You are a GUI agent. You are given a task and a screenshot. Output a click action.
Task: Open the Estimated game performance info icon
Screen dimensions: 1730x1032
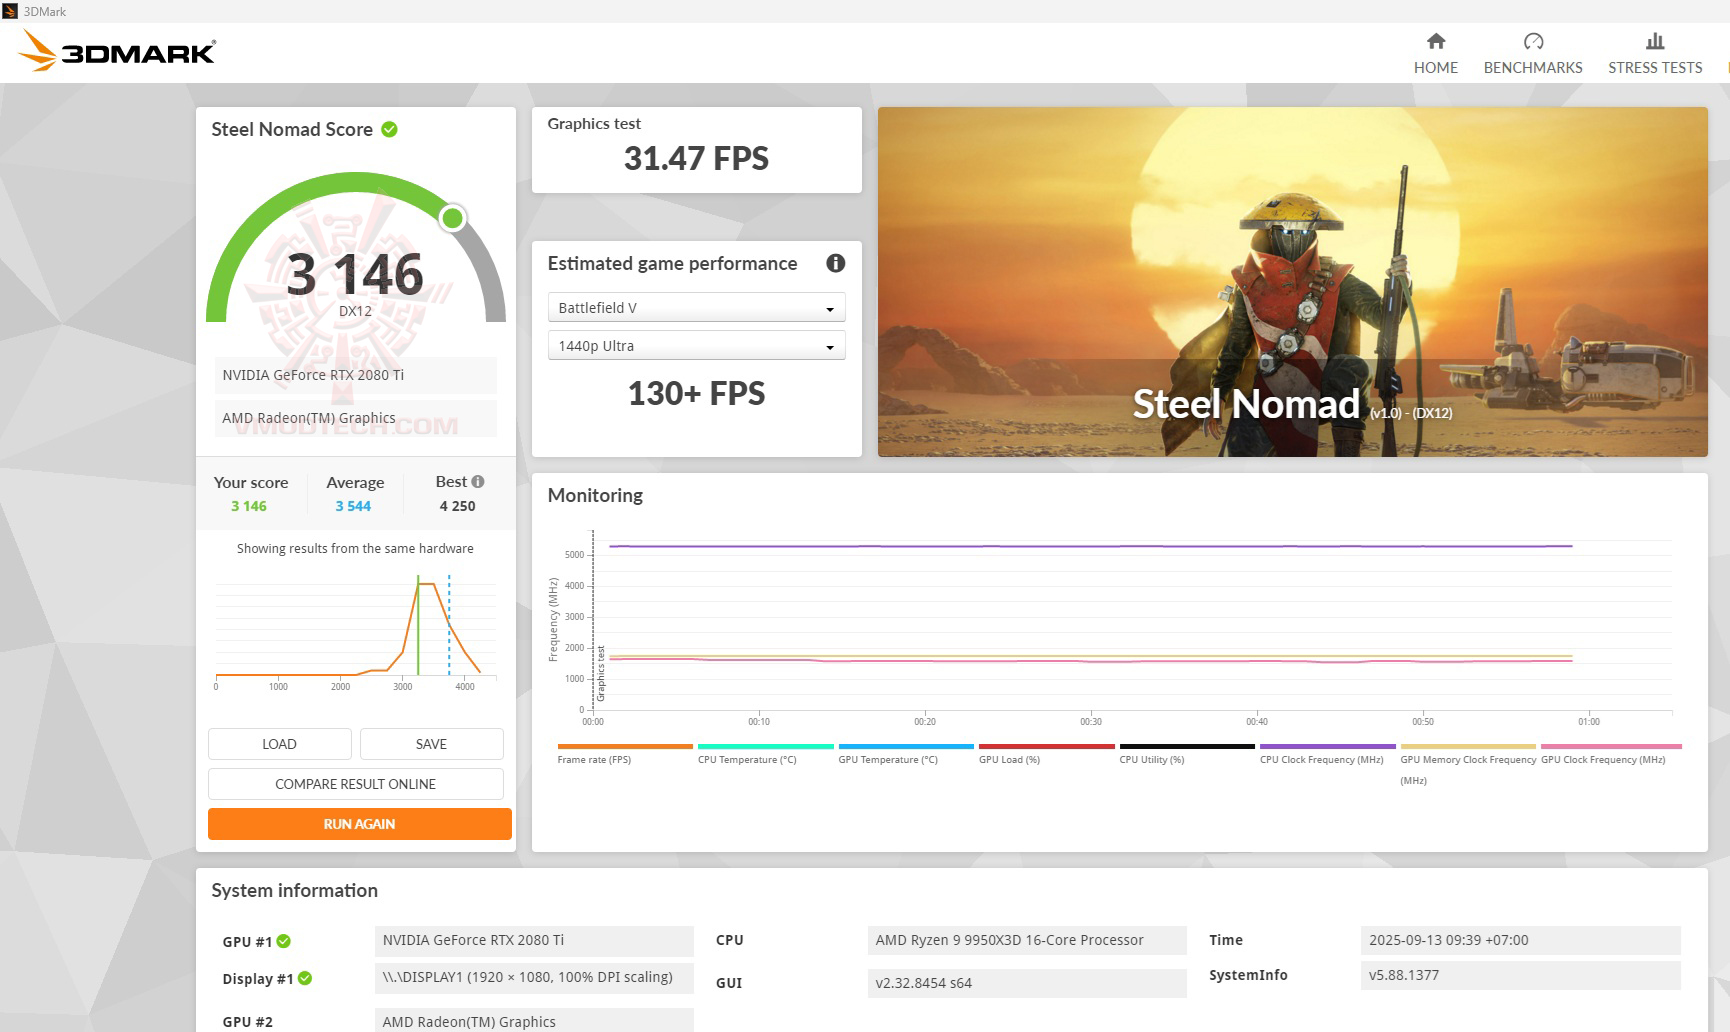pos(836,263)
